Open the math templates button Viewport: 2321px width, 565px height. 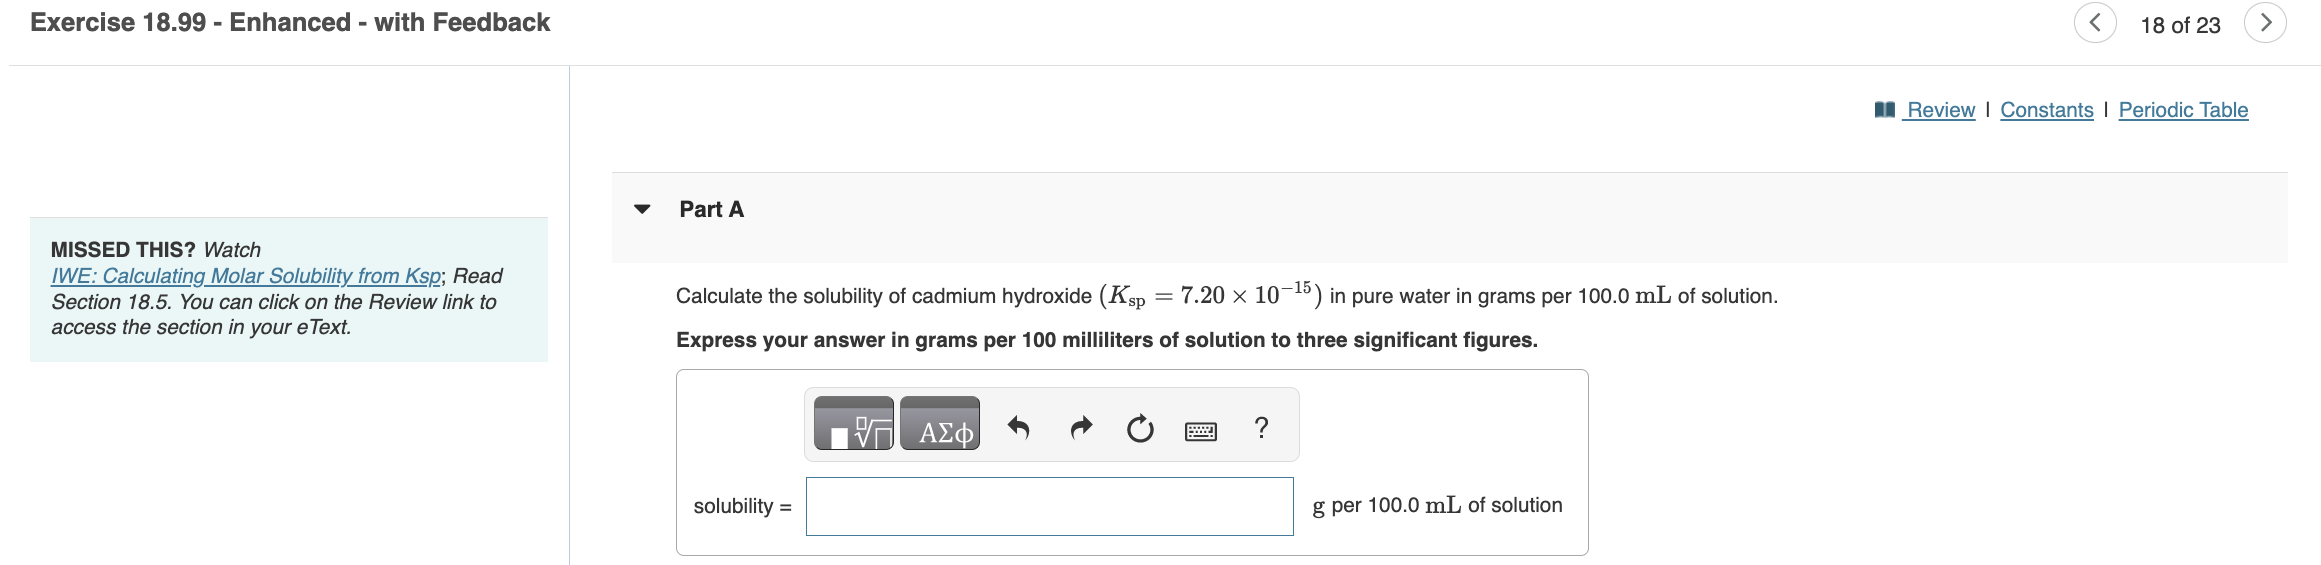(854, 424)
